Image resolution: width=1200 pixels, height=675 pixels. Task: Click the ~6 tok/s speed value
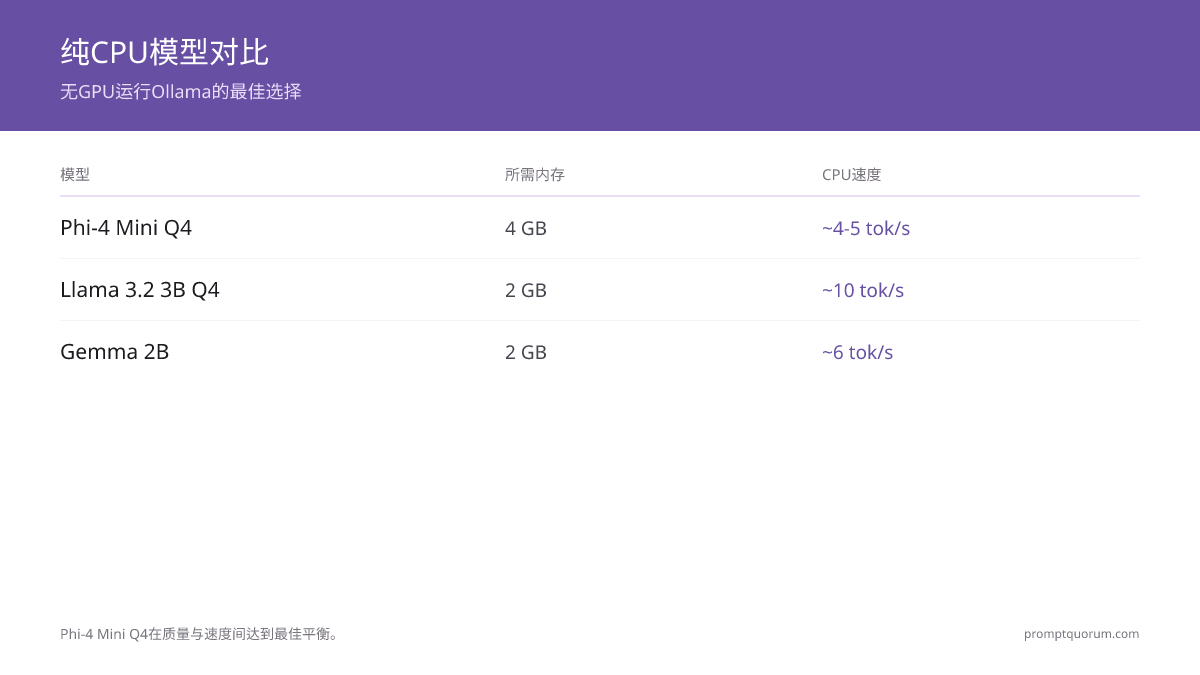tap(858, 352)
